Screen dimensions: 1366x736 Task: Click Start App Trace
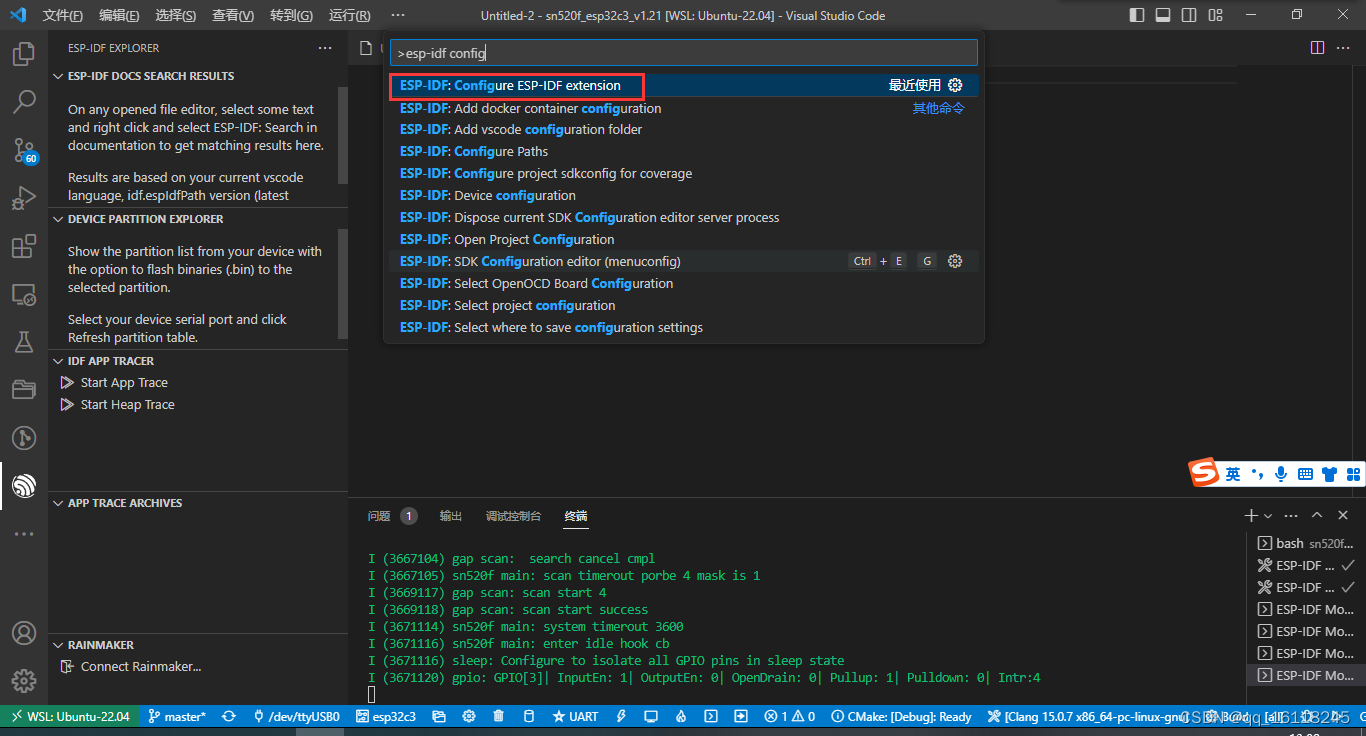[x=124, y=383]
